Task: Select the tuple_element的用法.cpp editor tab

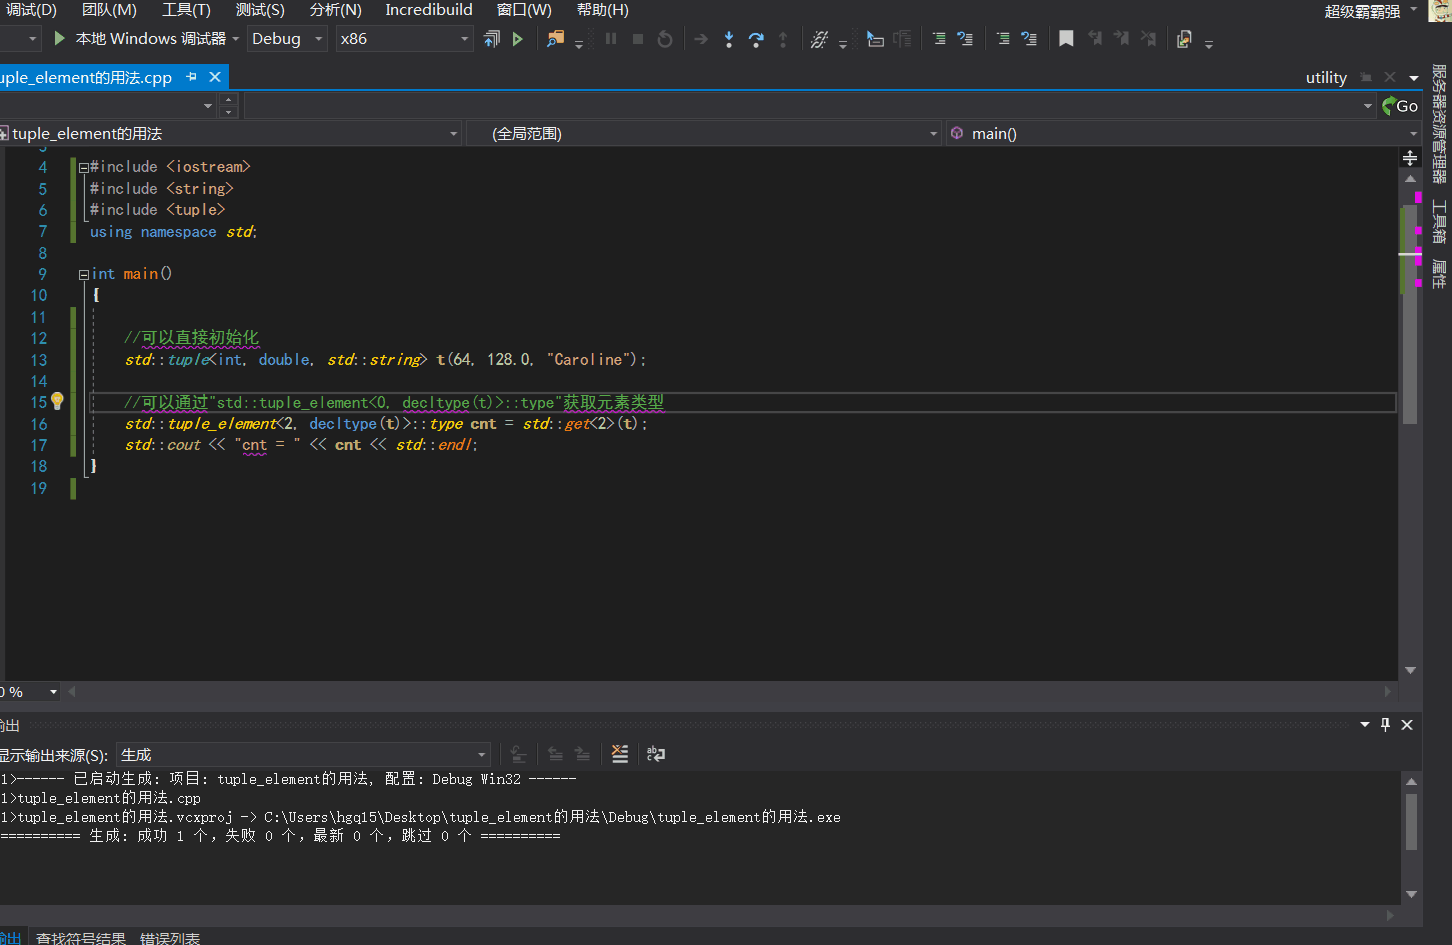Action: click(x=86, y=77)
